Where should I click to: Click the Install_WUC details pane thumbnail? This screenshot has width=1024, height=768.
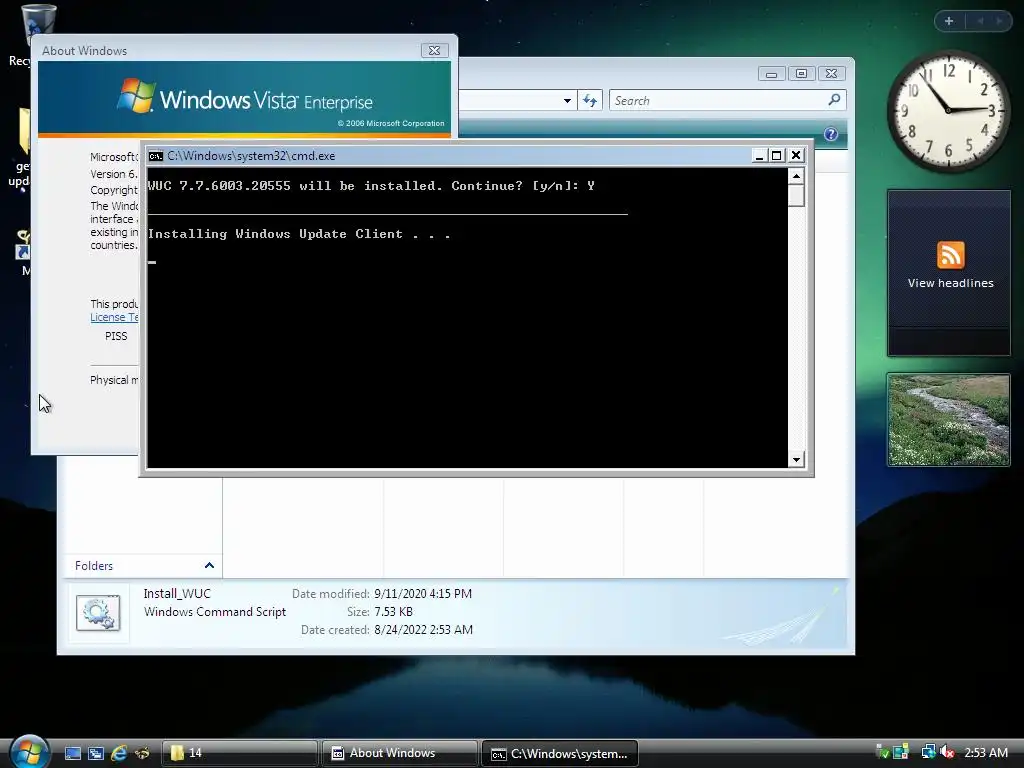point(99,613)
